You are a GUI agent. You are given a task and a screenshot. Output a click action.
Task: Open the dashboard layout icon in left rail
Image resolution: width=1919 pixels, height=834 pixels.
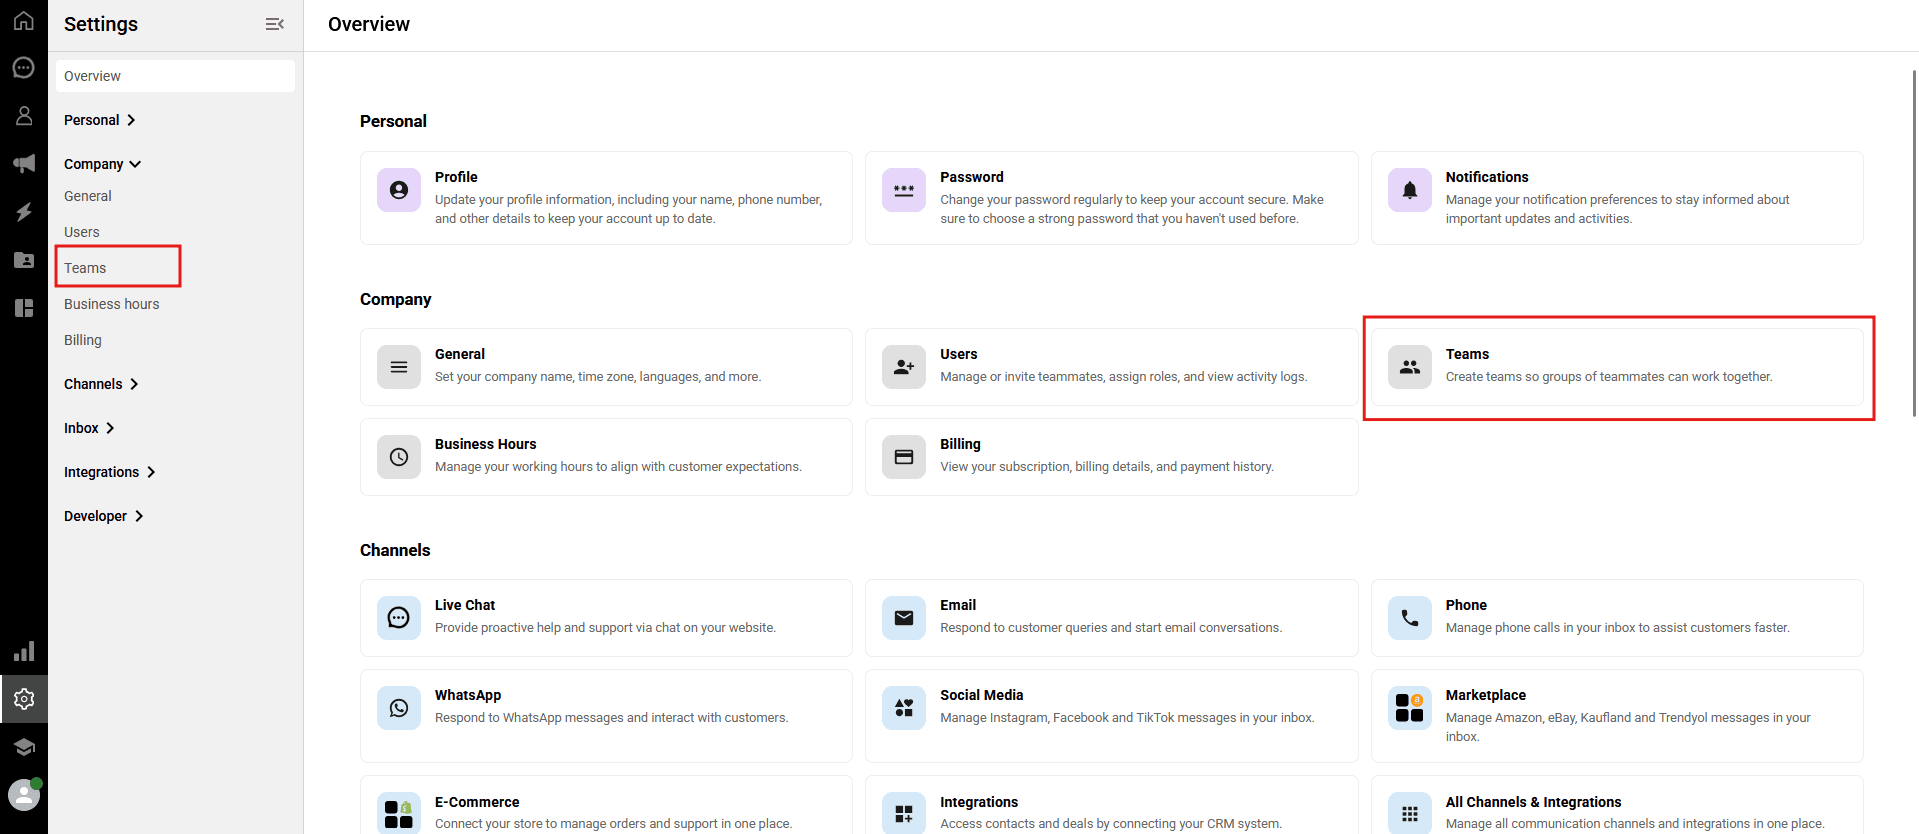coord(24,308)
